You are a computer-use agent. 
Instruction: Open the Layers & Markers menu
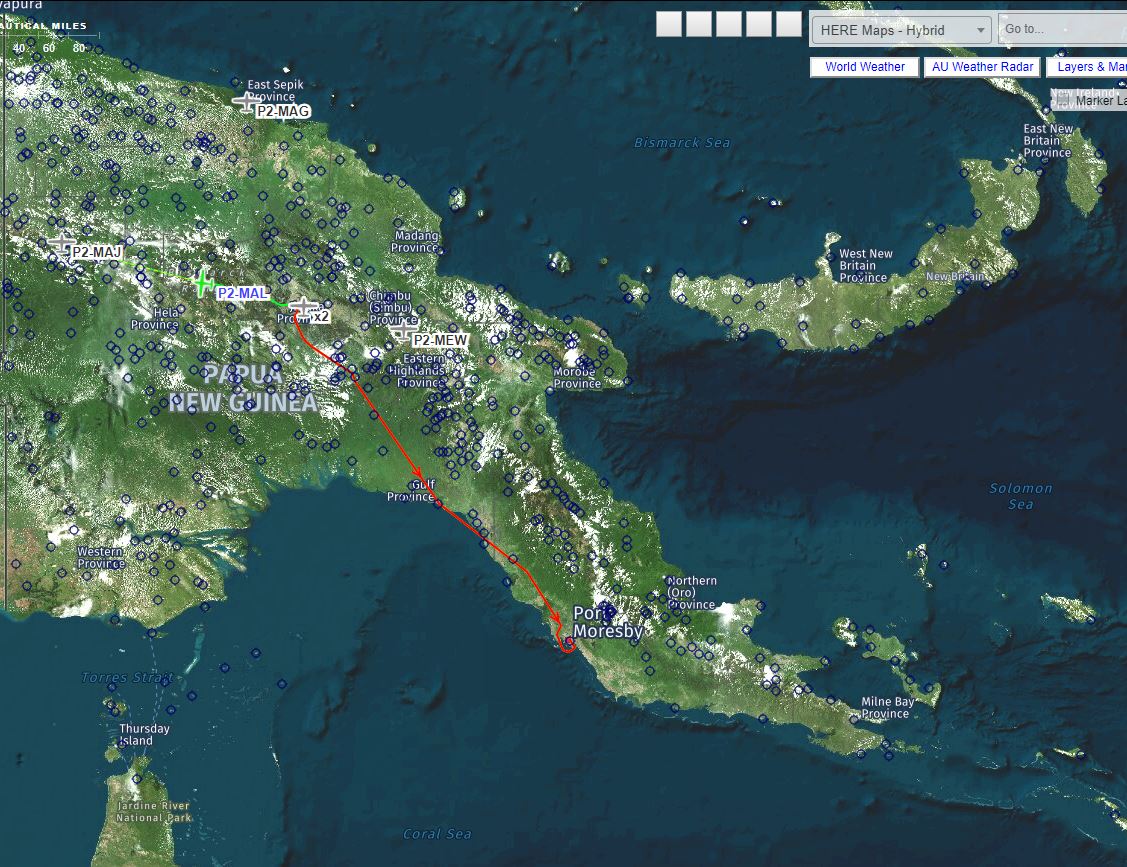coord(1088,67)
